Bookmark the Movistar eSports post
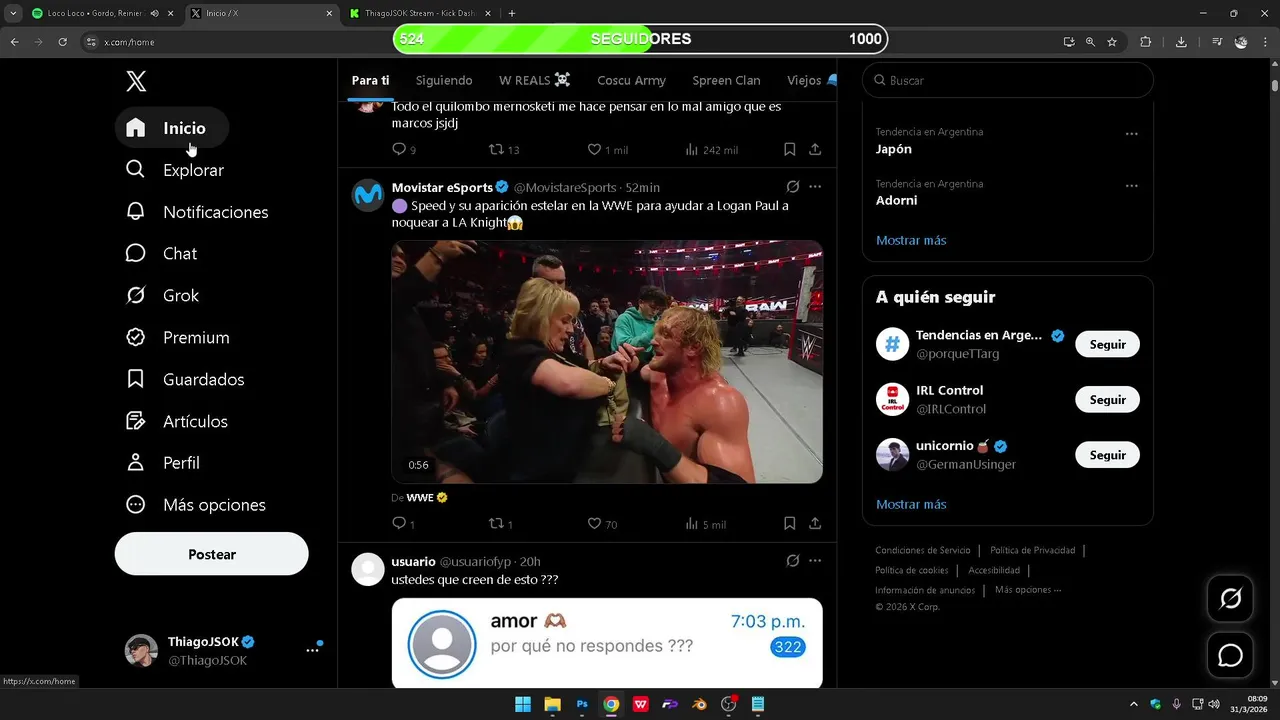The height and width of the screenshot is (720, 1280). click(789, 523)
